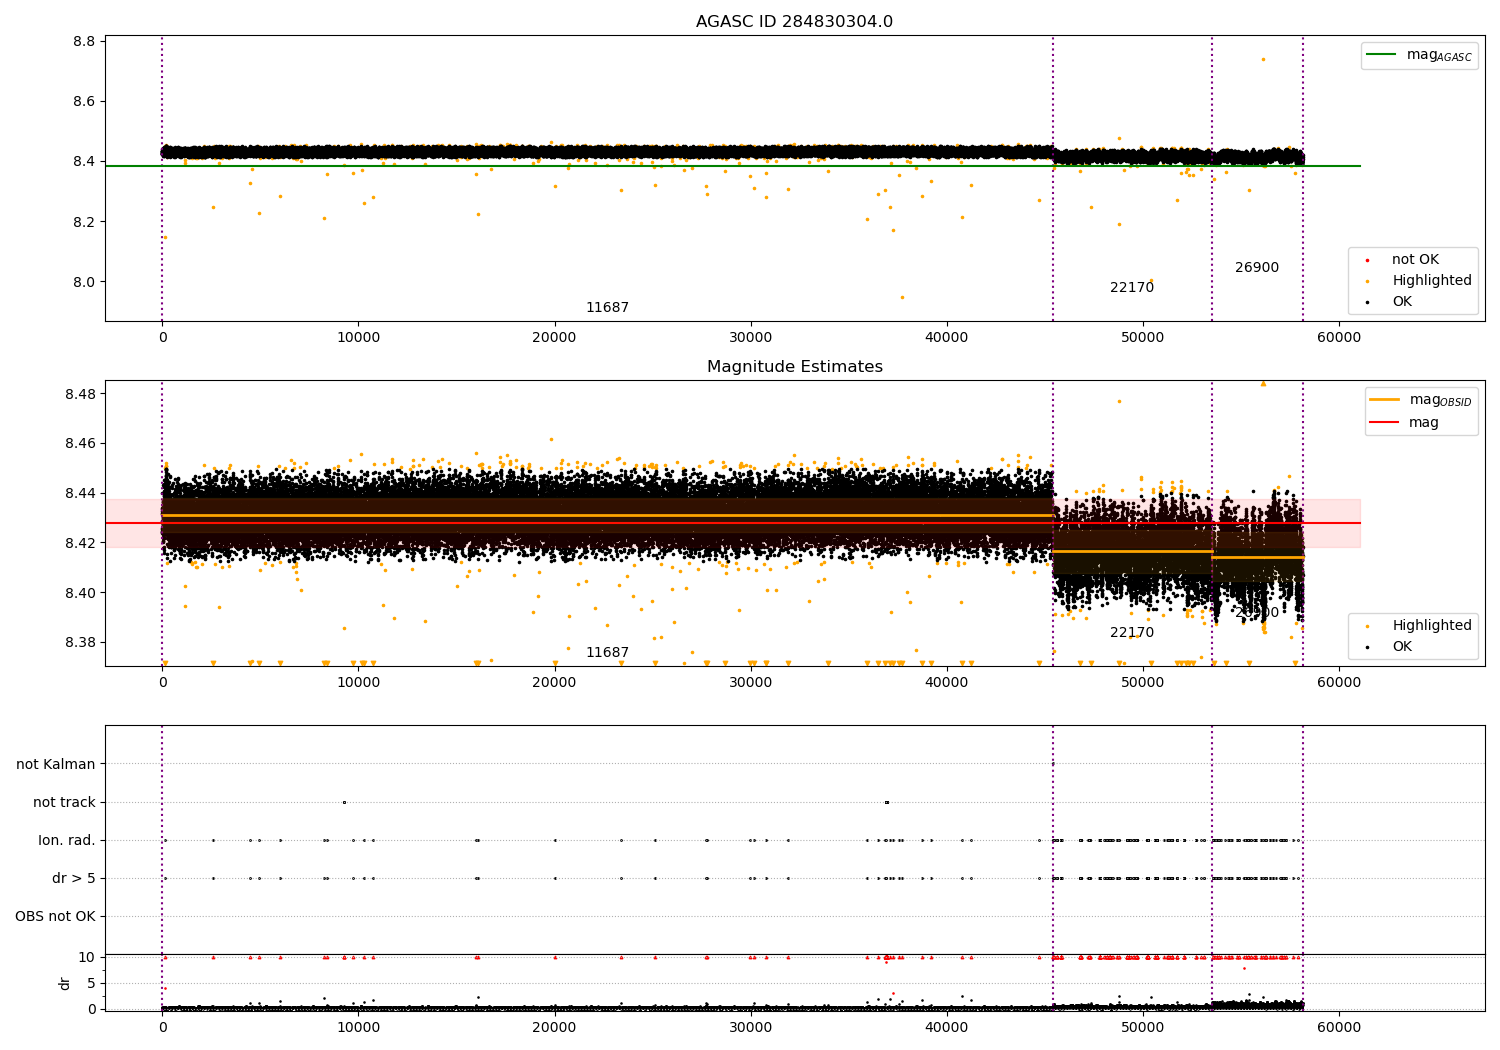Screen dimensions: 1500x1050
Task: Click the 8.42 y-axis tick label
Action: point(80,544)
